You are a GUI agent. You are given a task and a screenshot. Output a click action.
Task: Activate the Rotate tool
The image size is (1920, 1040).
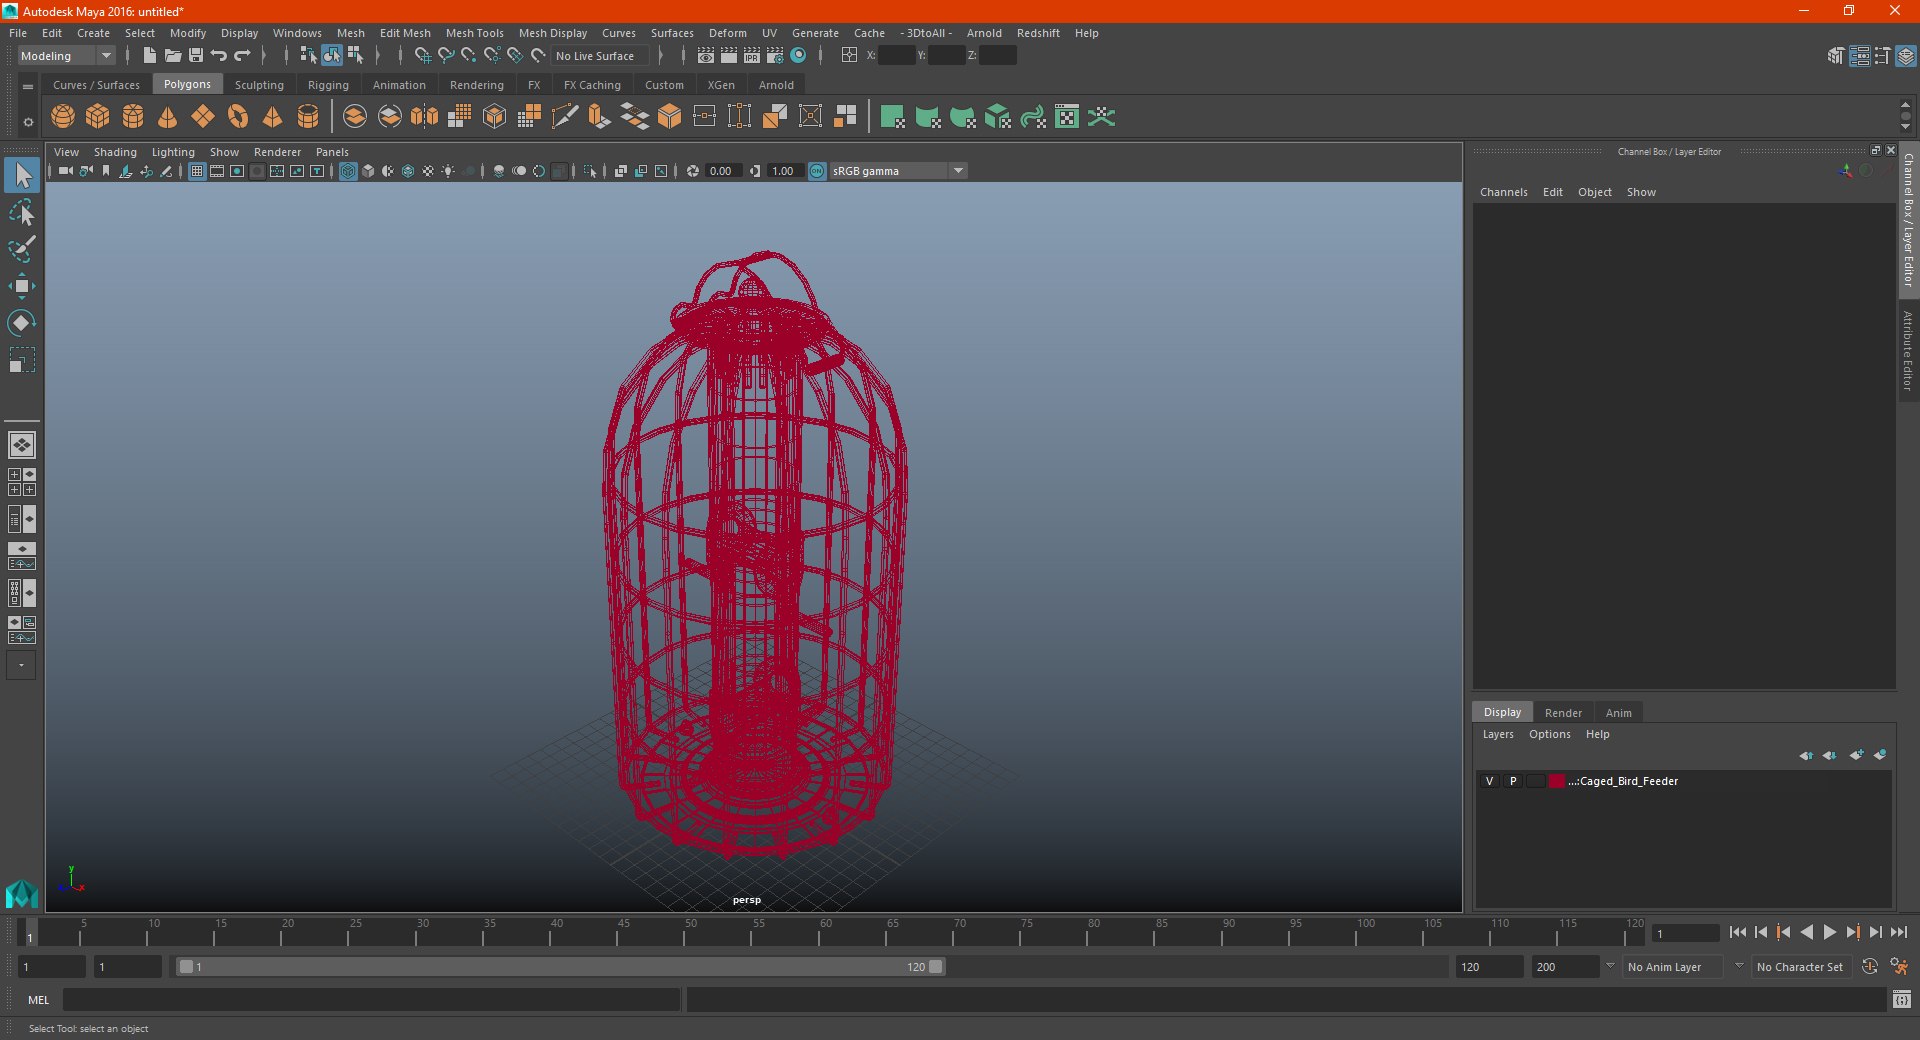pyautogui.click(x=22, y=323)
